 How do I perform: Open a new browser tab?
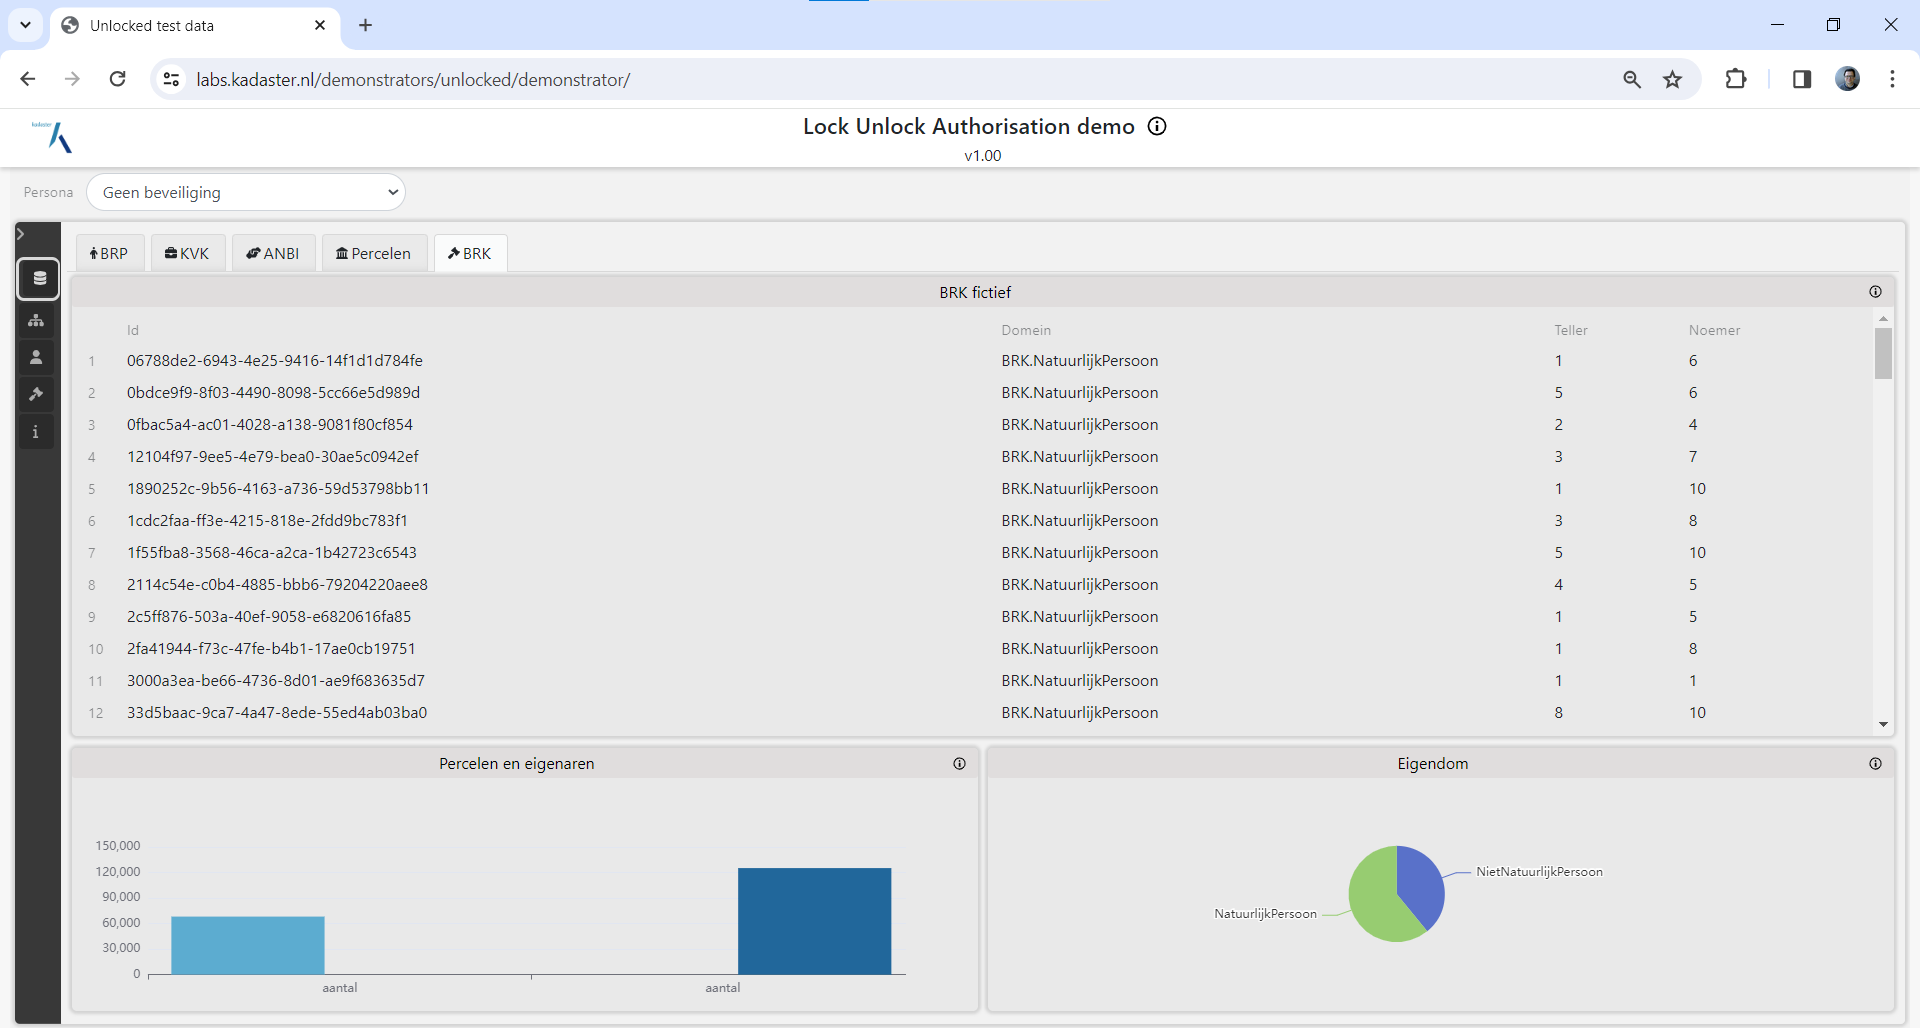366,25
